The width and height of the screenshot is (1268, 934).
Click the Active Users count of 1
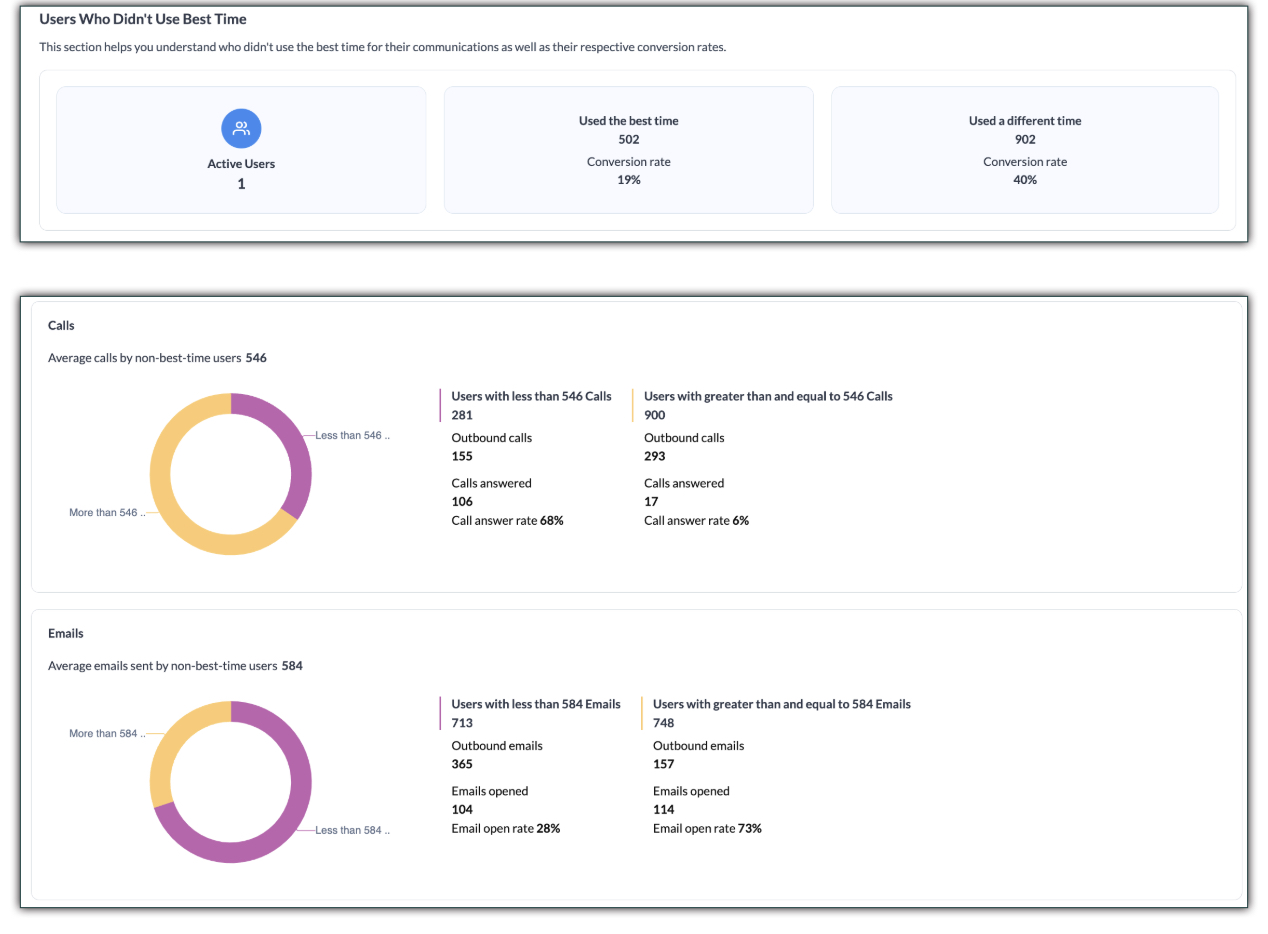[241, 184]
